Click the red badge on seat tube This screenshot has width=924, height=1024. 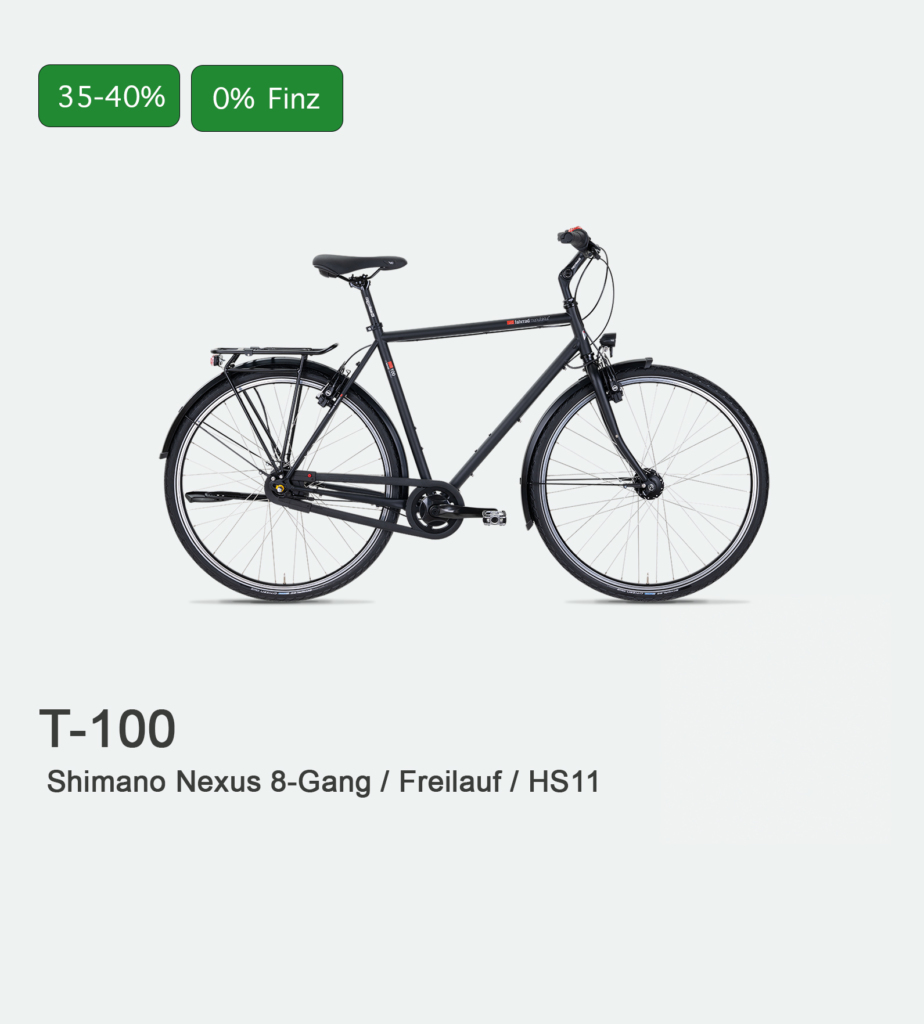389,365
